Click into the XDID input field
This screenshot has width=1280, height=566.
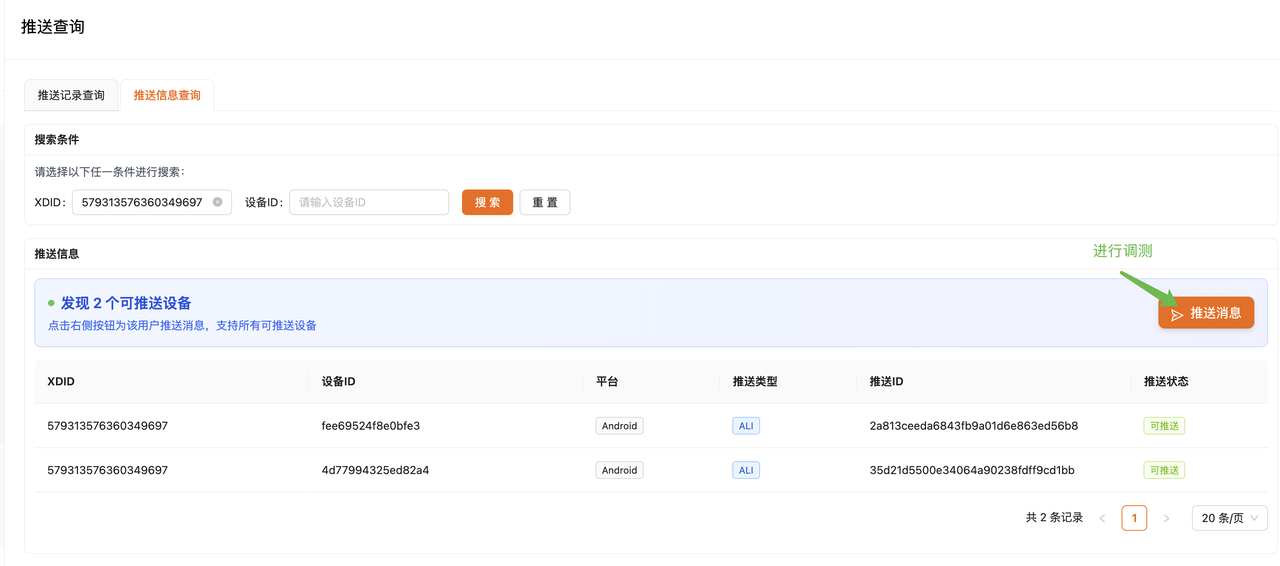point(141,202)
